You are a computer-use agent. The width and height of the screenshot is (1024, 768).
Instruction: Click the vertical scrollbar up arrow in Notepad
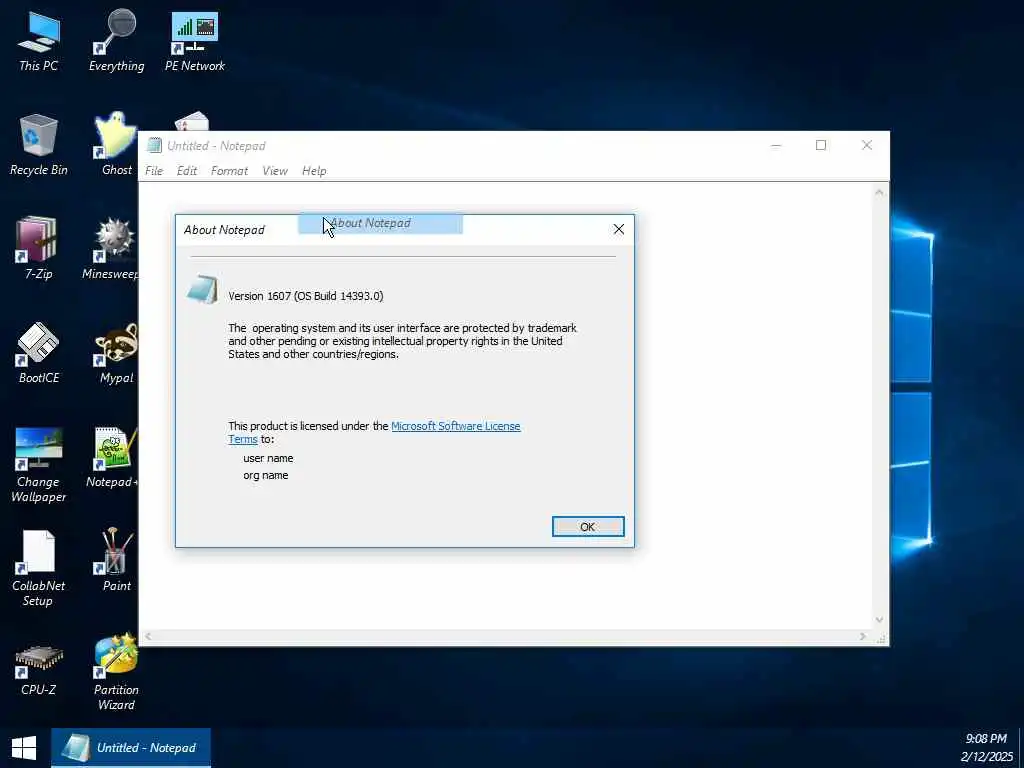879,192
